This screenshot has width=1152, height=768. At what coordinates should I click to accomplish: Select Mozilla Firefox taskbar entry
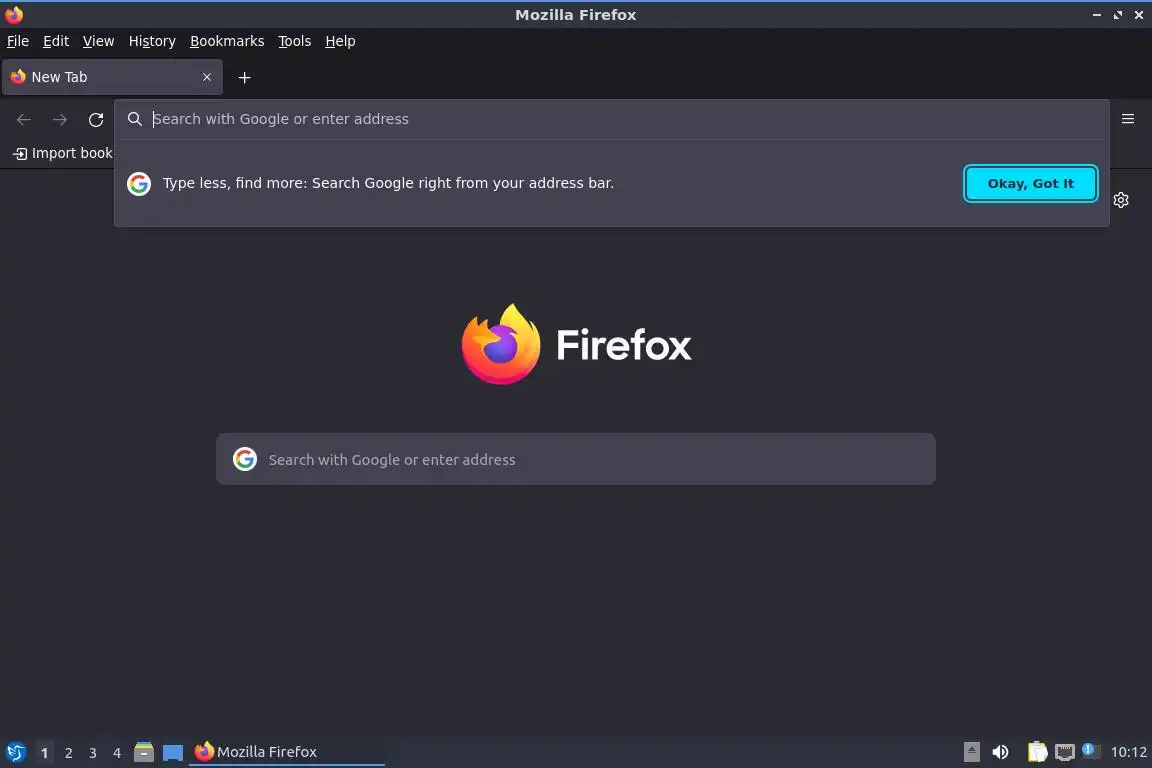pos(287,752)
